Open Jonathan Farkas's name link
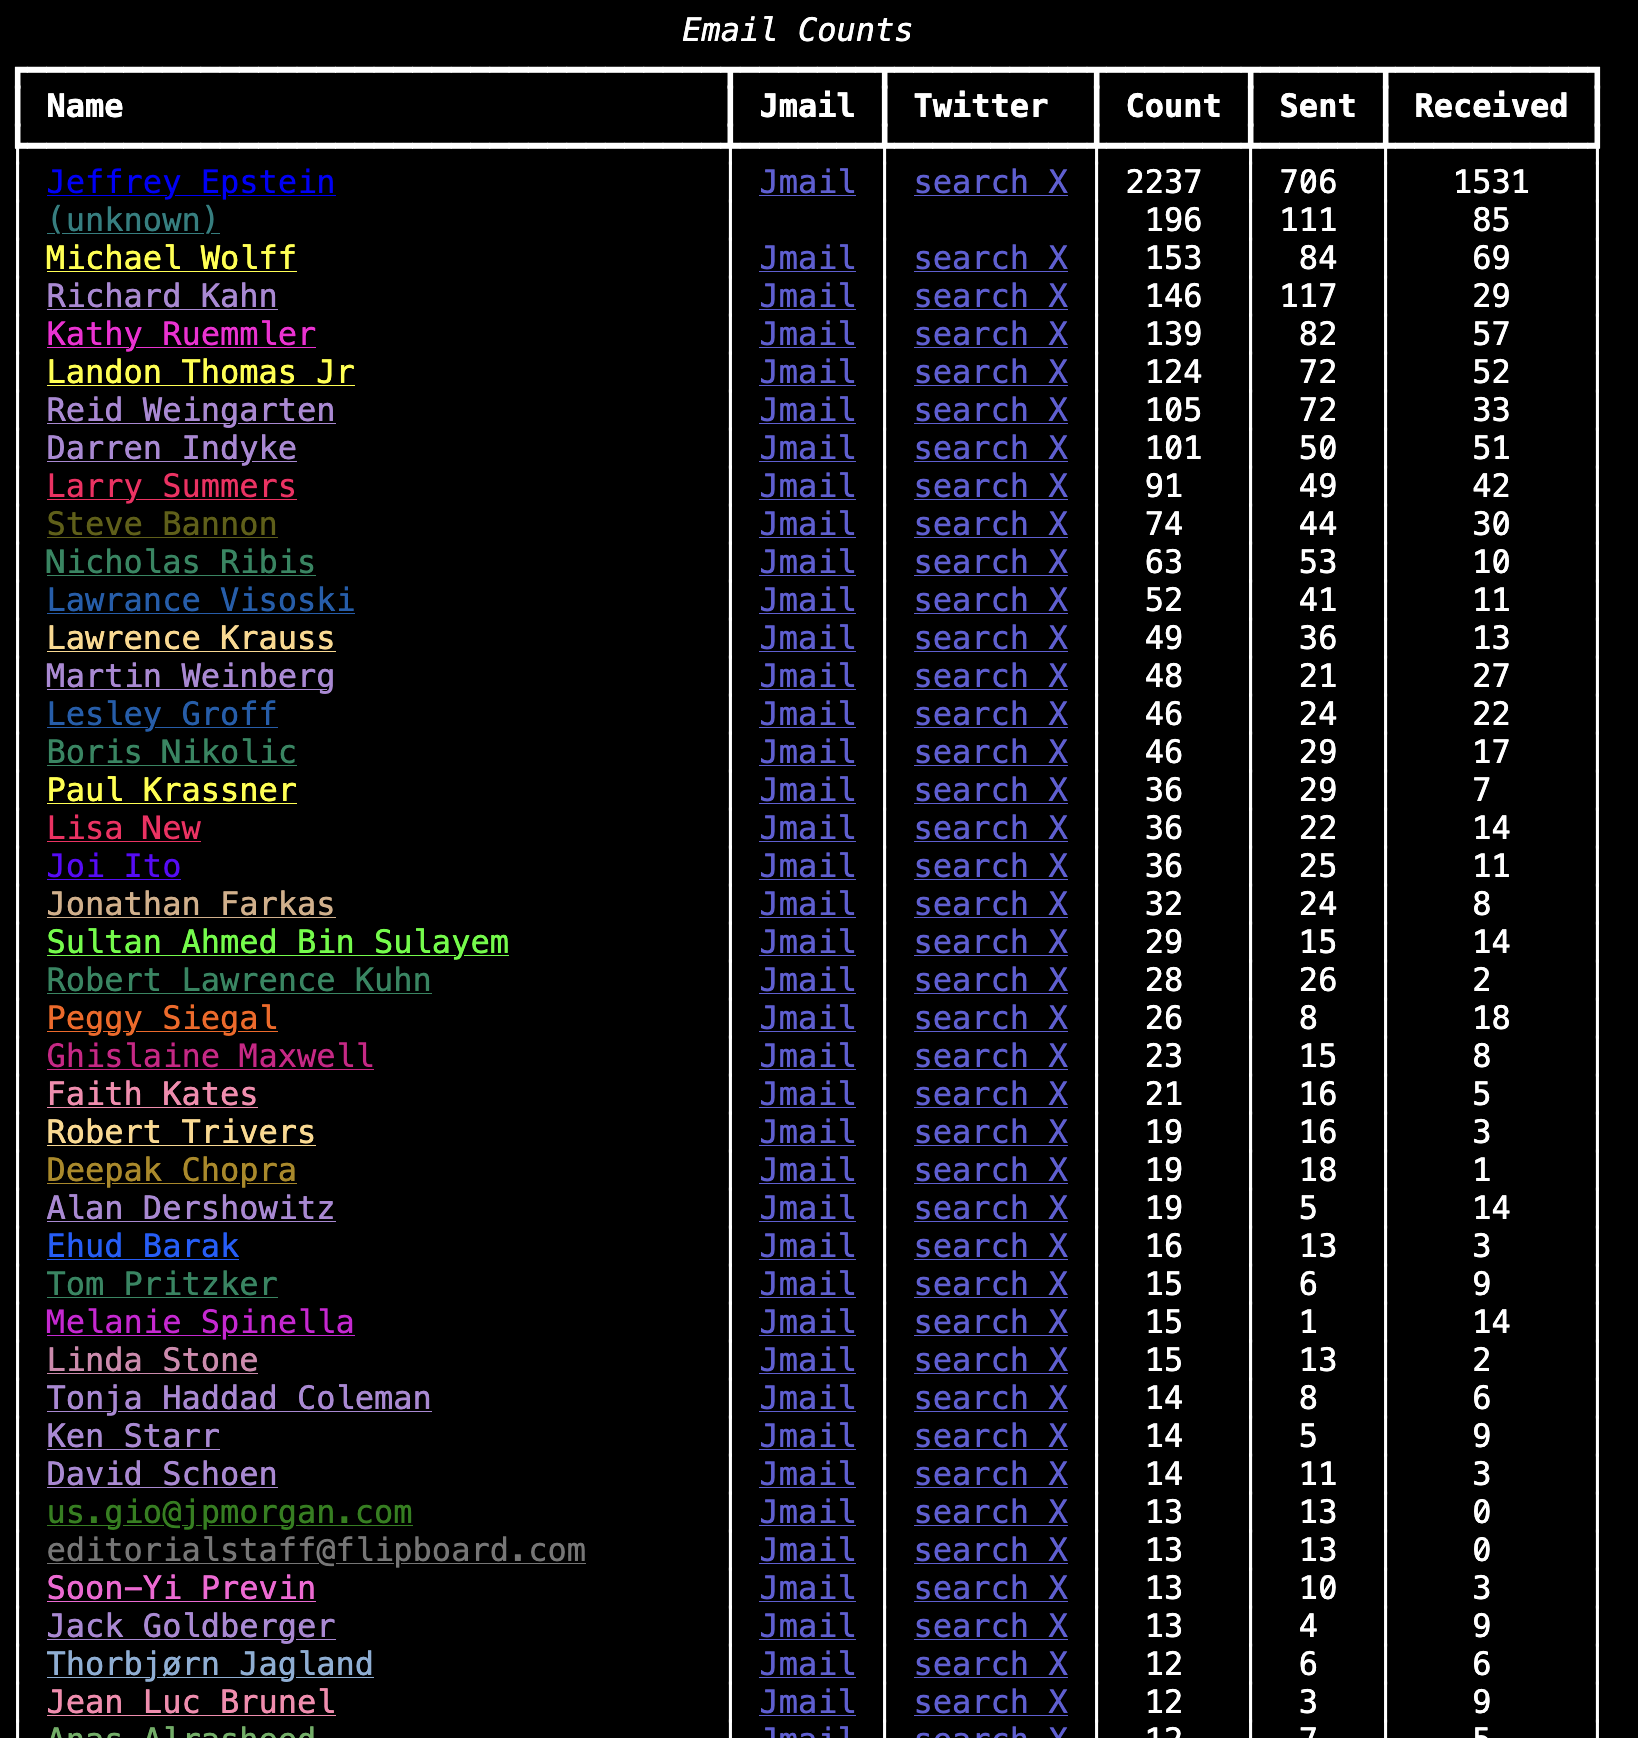 coord(191,904)
